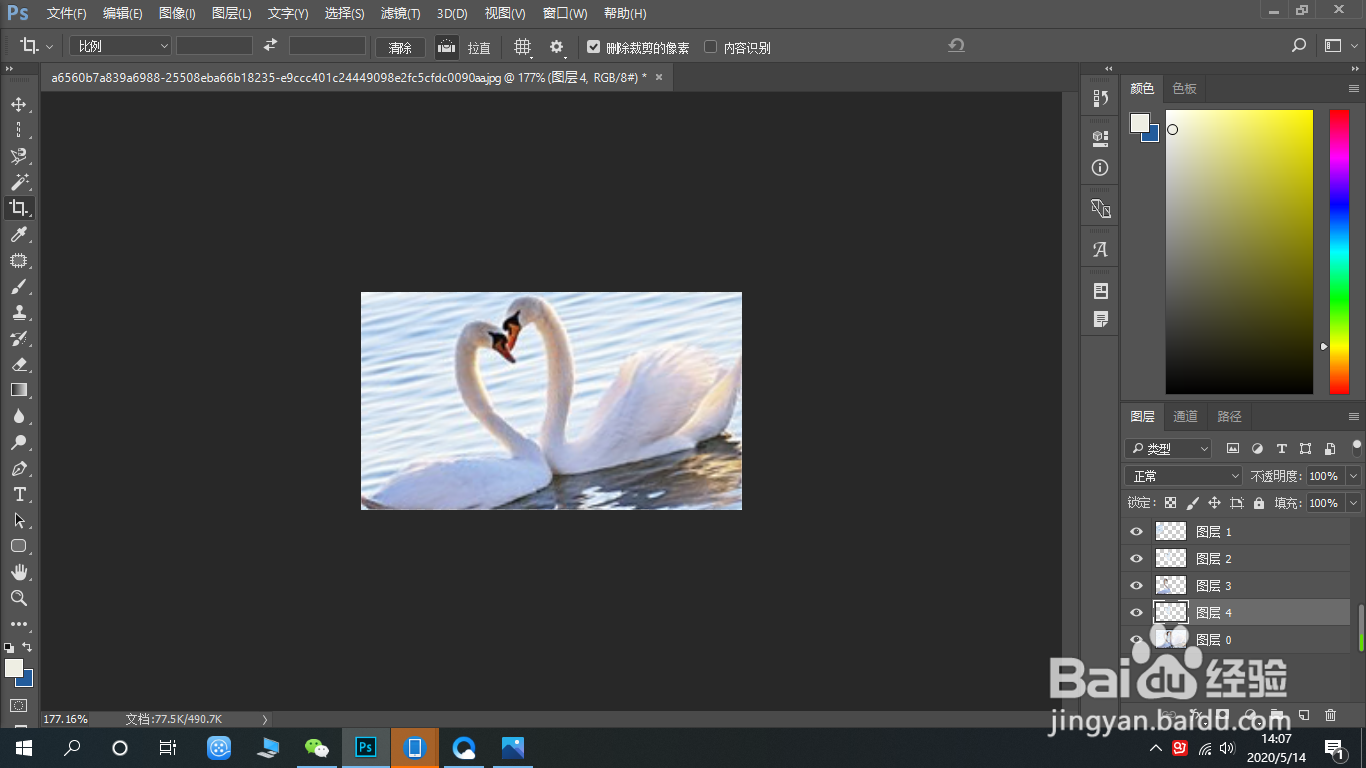This screenshot has height=768, width=1366.
Task: Open the crop overlay grid options
Action: point(523,47)
